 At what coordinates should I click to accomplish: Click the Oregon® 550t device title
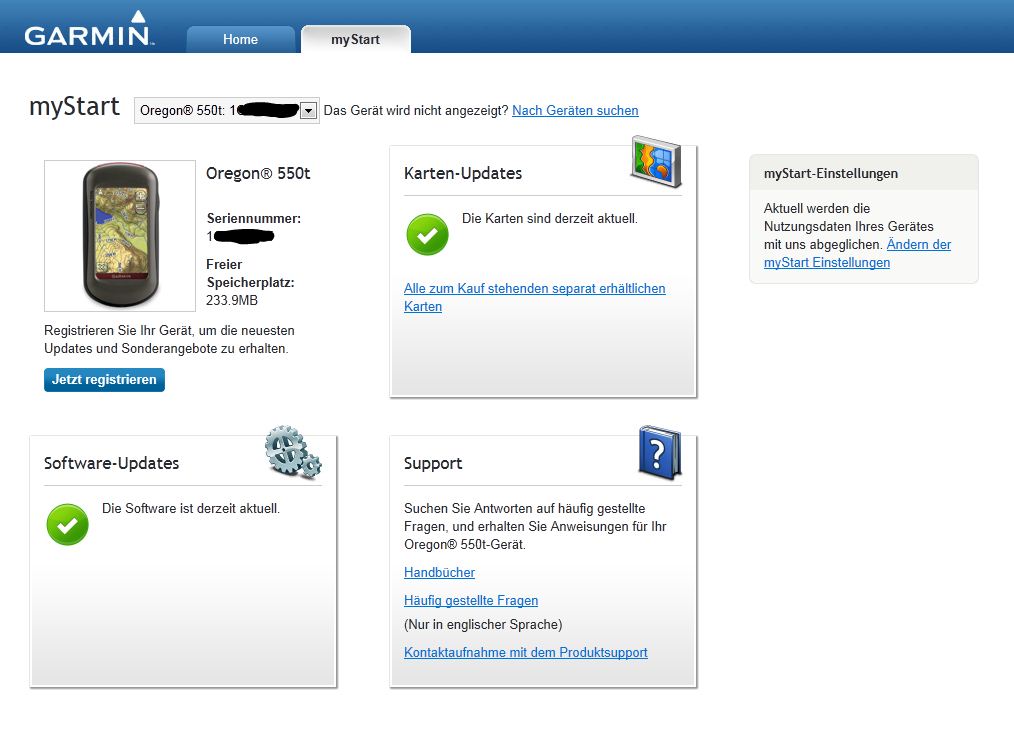click(258, 173)
